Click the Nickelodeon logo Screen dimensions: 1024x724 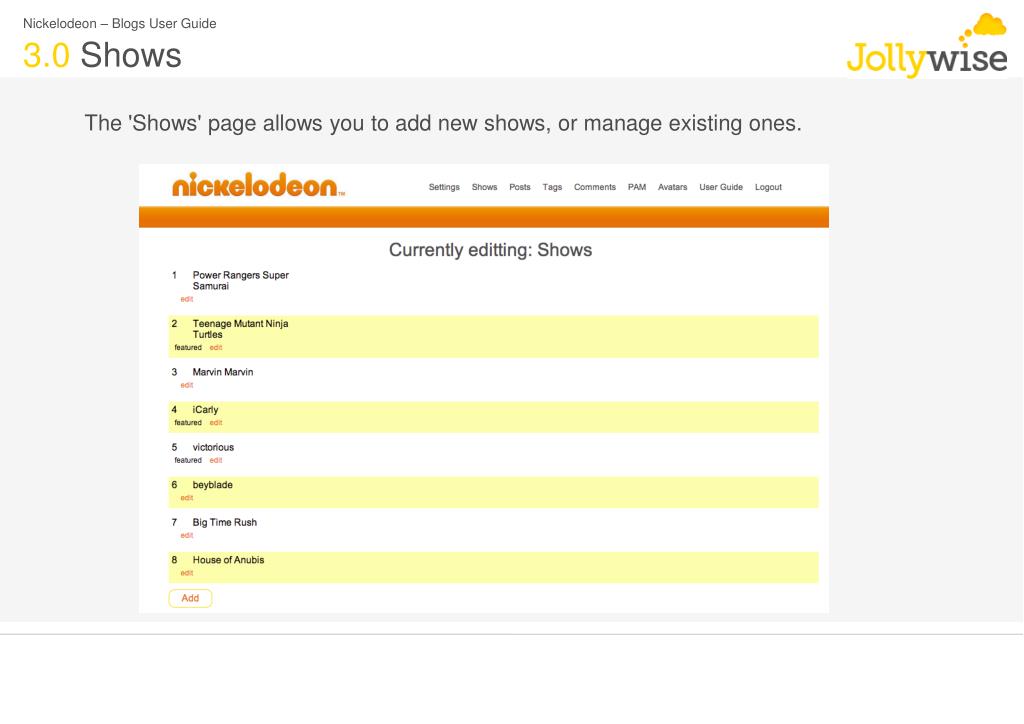click(258, 185)
